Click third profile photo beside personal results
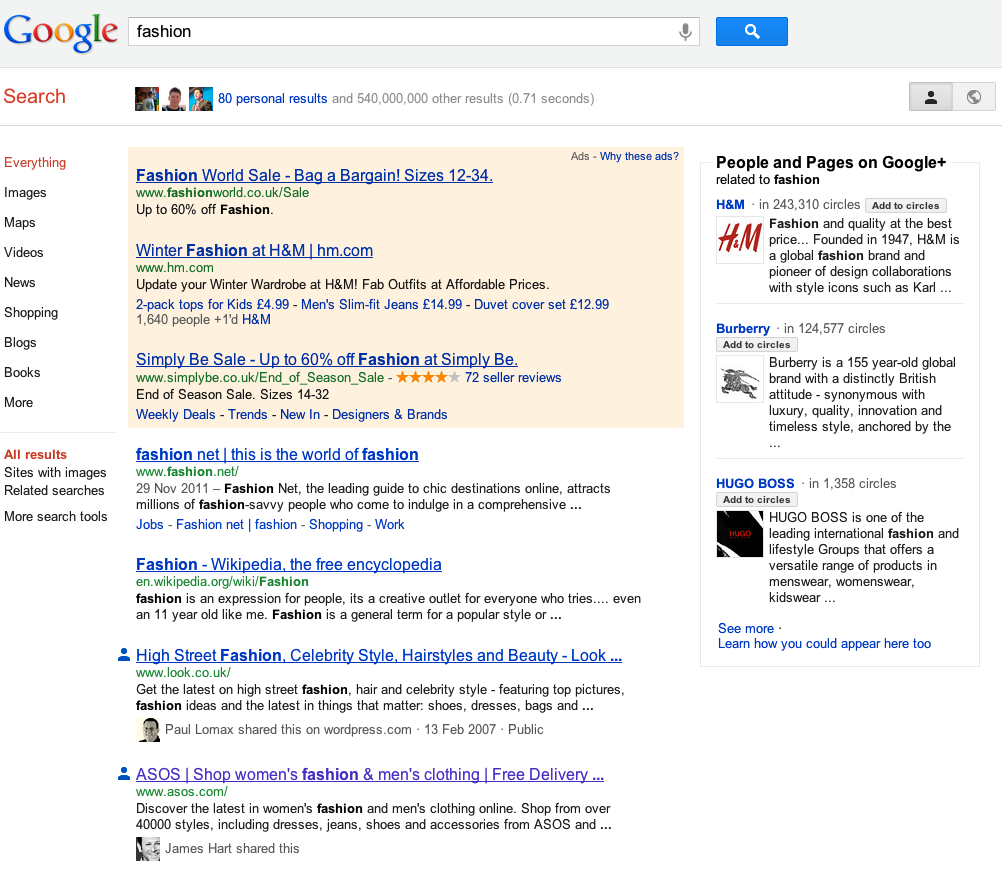Screen dimensions: 1002x875 [200, 98]
